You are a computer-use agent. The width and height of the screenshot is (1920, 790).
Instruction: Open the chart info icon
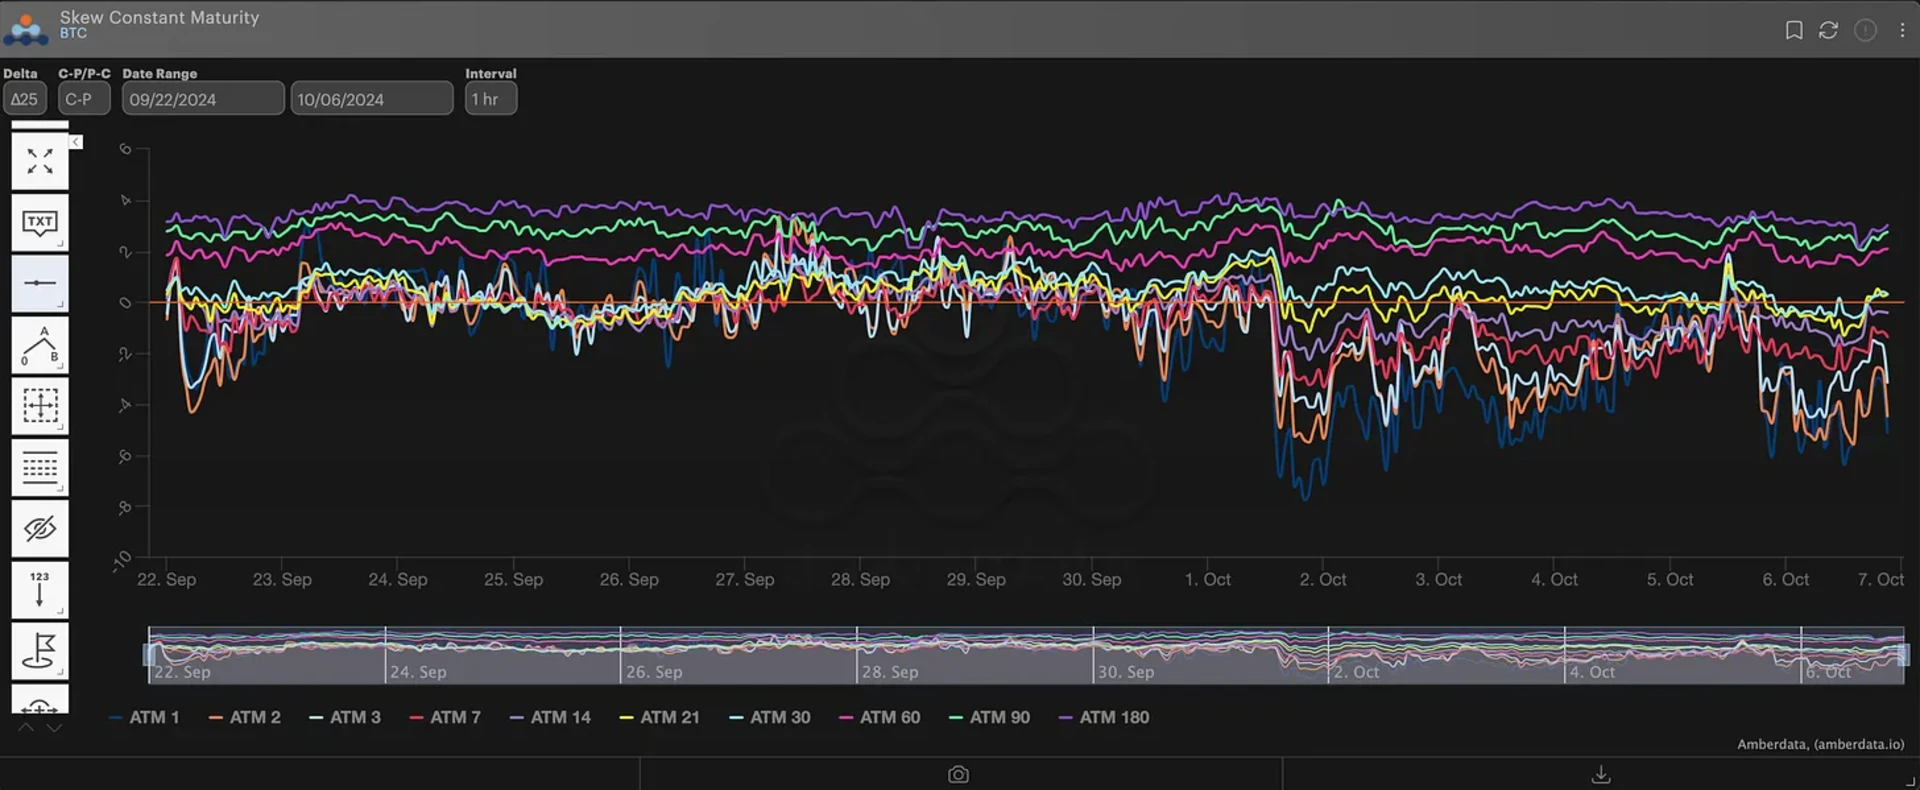click(1865, 30)
